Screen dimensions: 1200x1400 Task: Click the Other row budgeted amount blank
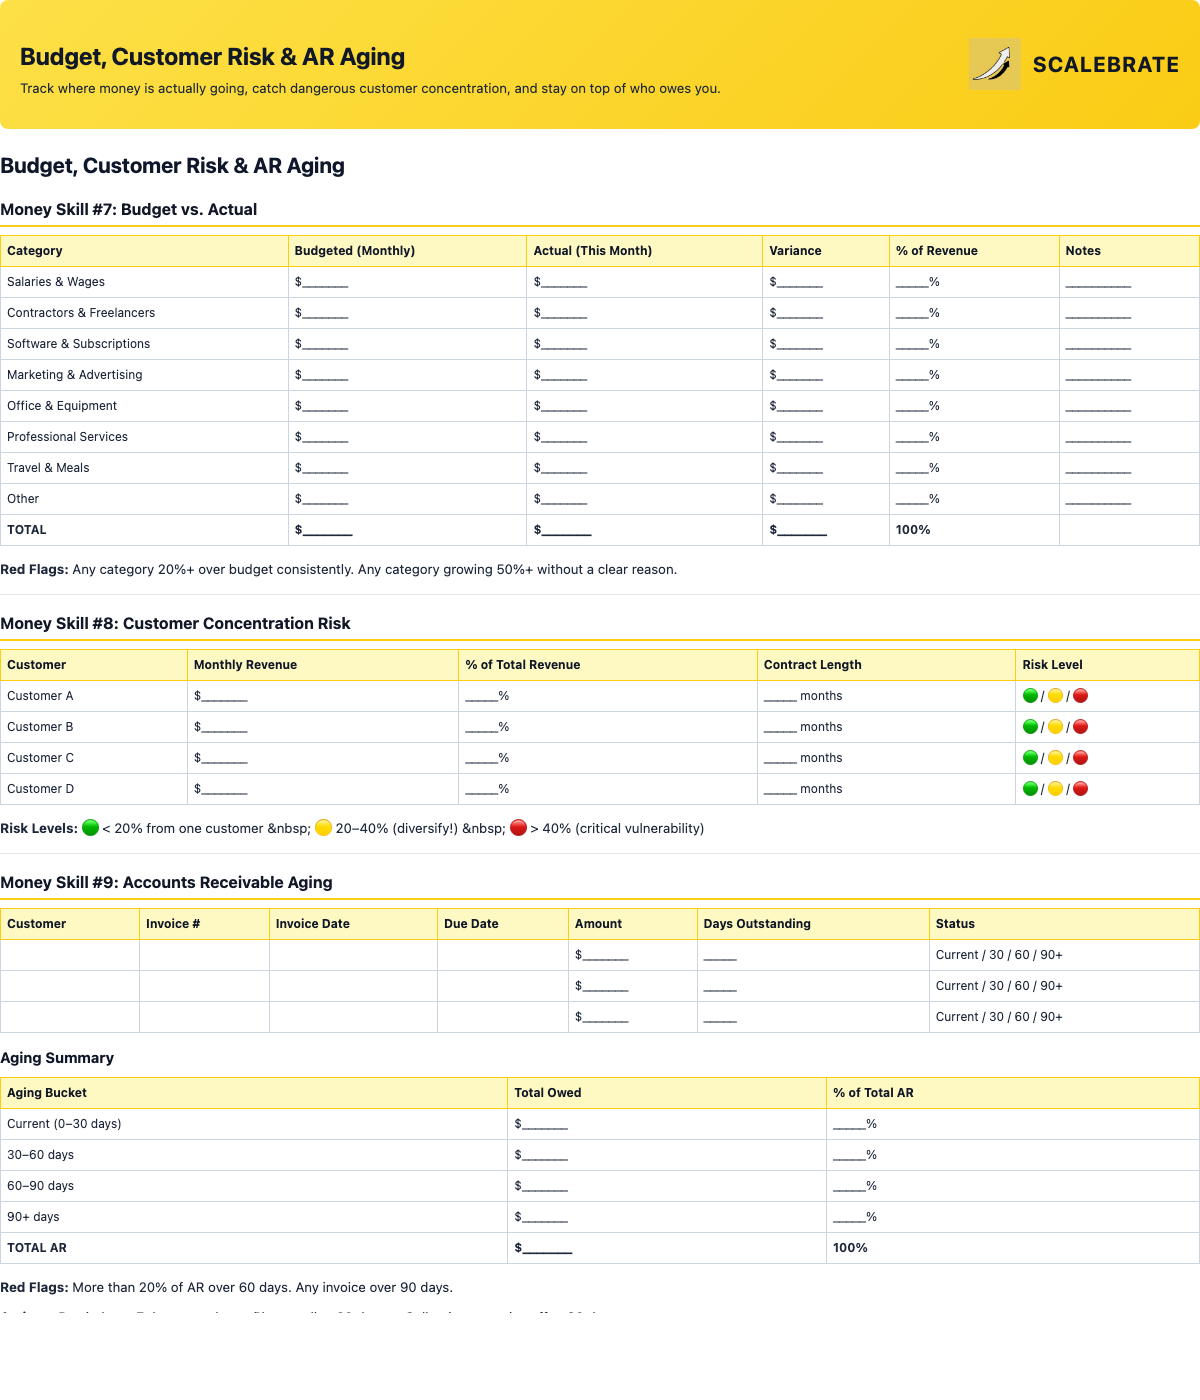(x=322, y=499)
